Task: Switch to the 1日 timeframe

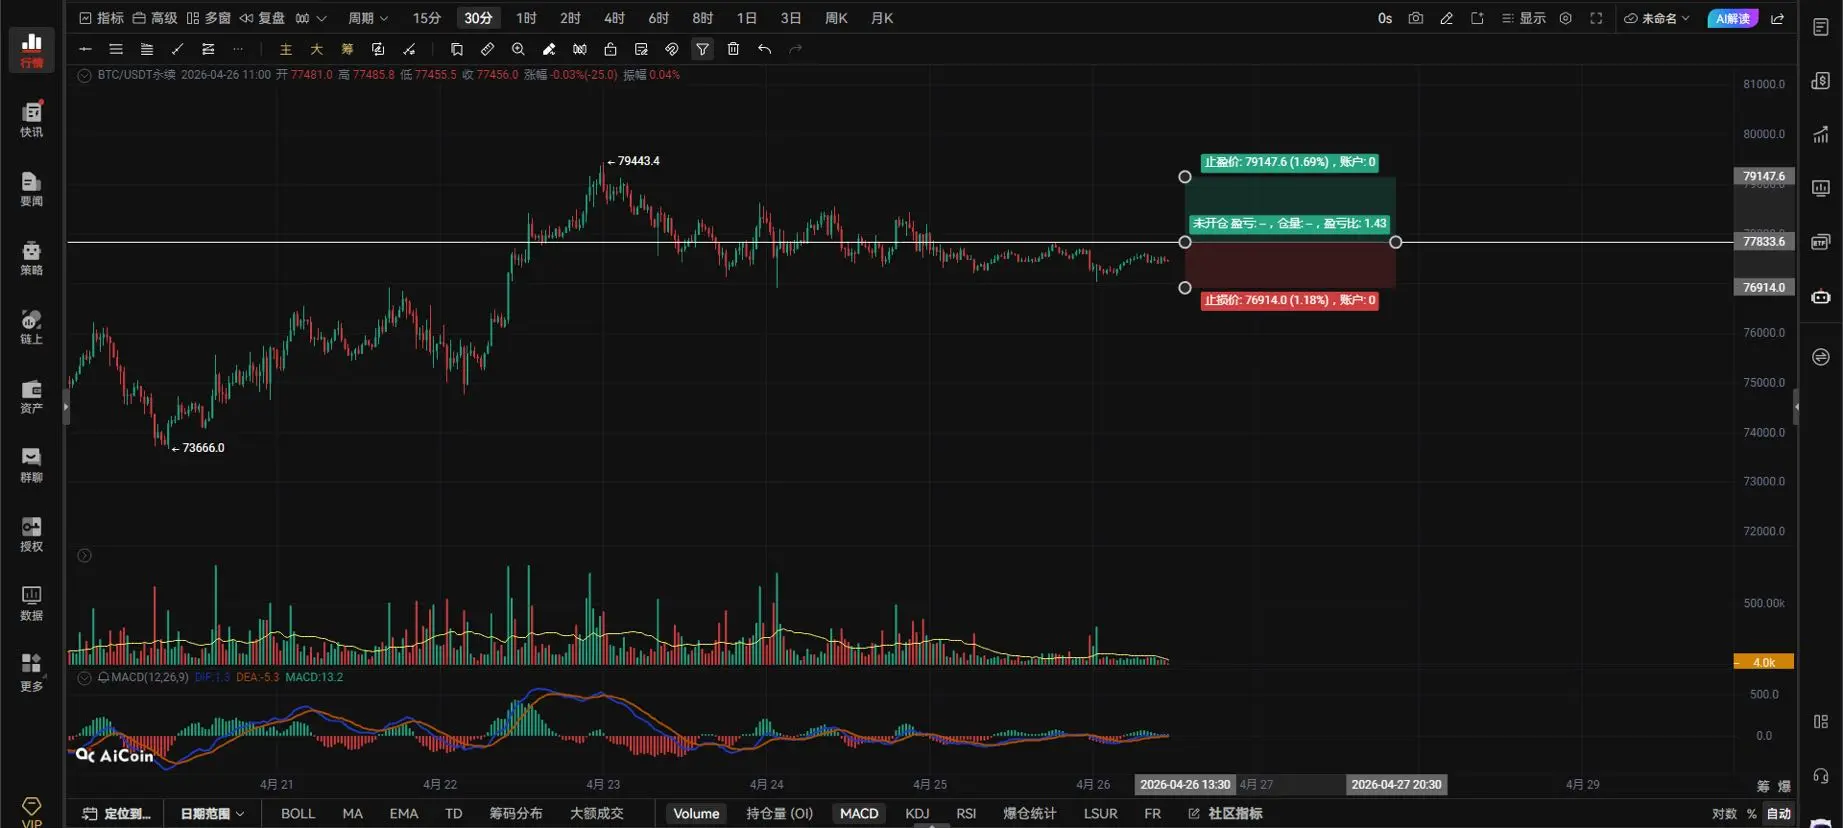Action: point(746,18)
